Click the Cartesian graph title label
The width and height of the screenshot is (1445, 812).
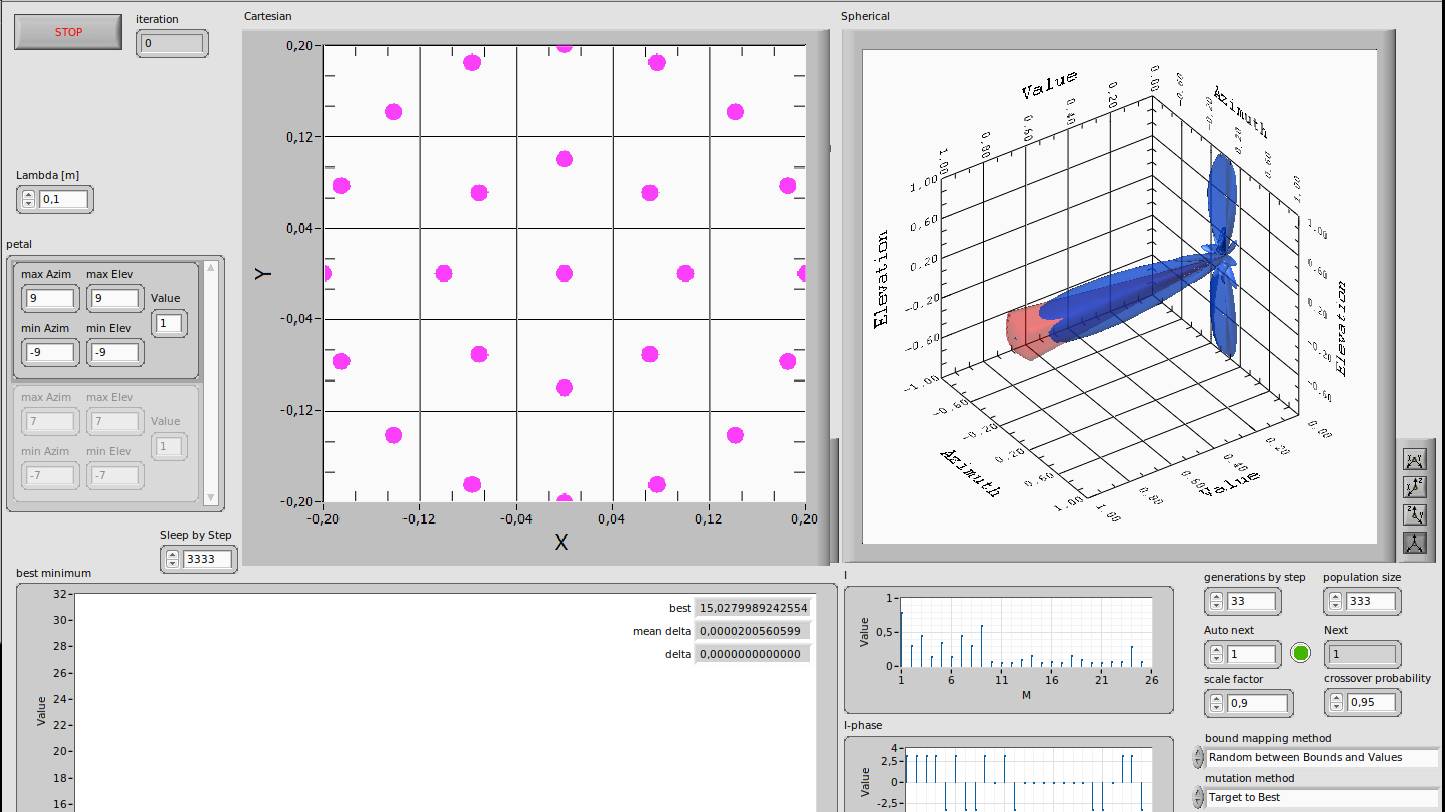[268, 16]
